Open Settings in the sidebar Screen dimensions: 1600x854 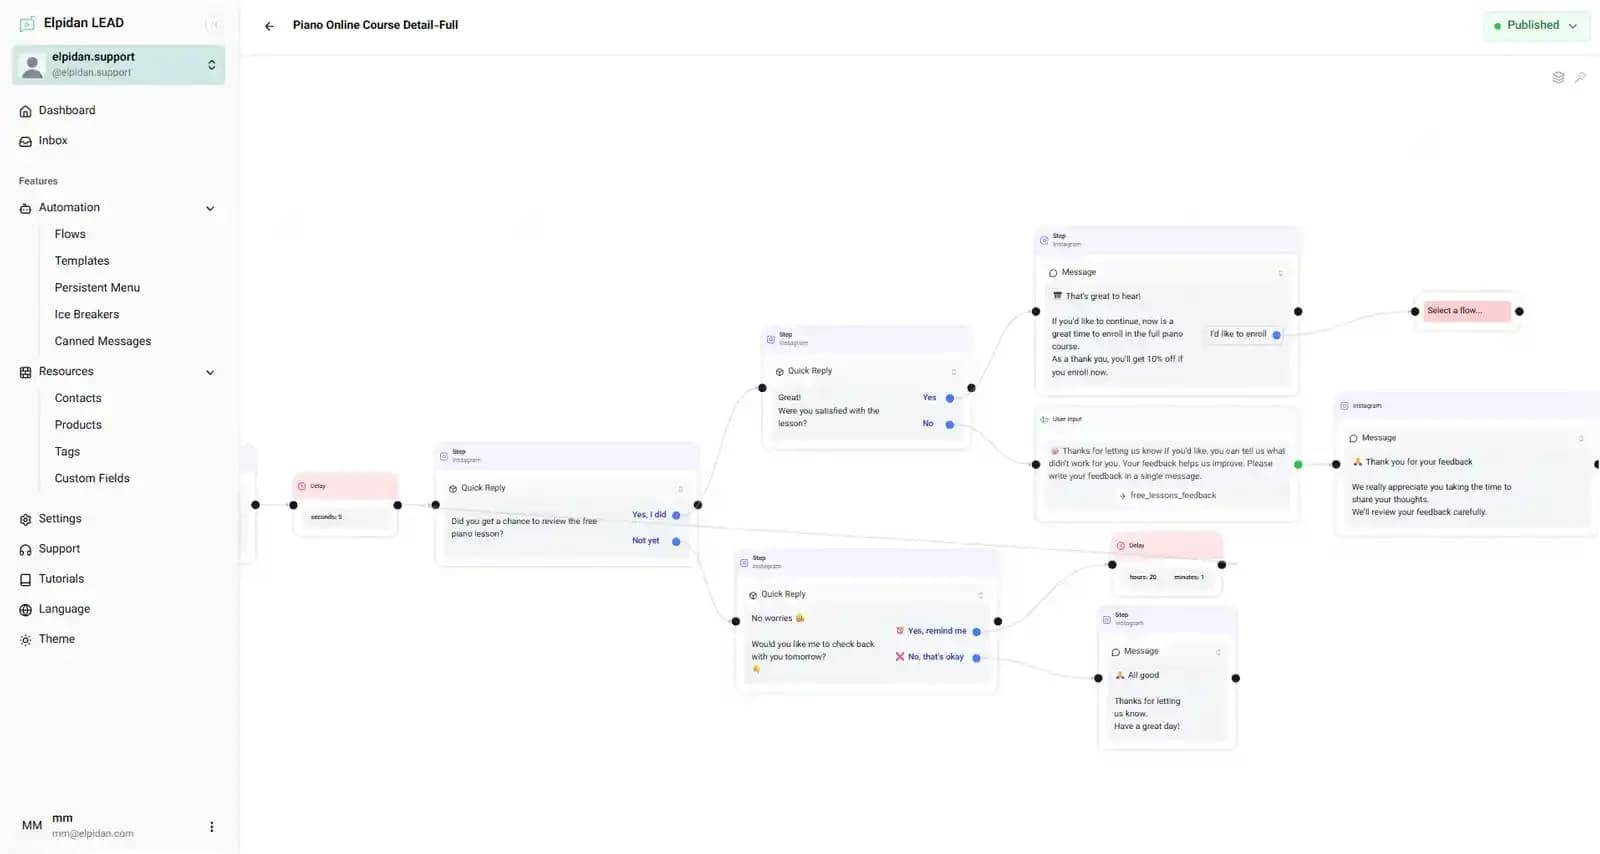click(60, 519)
